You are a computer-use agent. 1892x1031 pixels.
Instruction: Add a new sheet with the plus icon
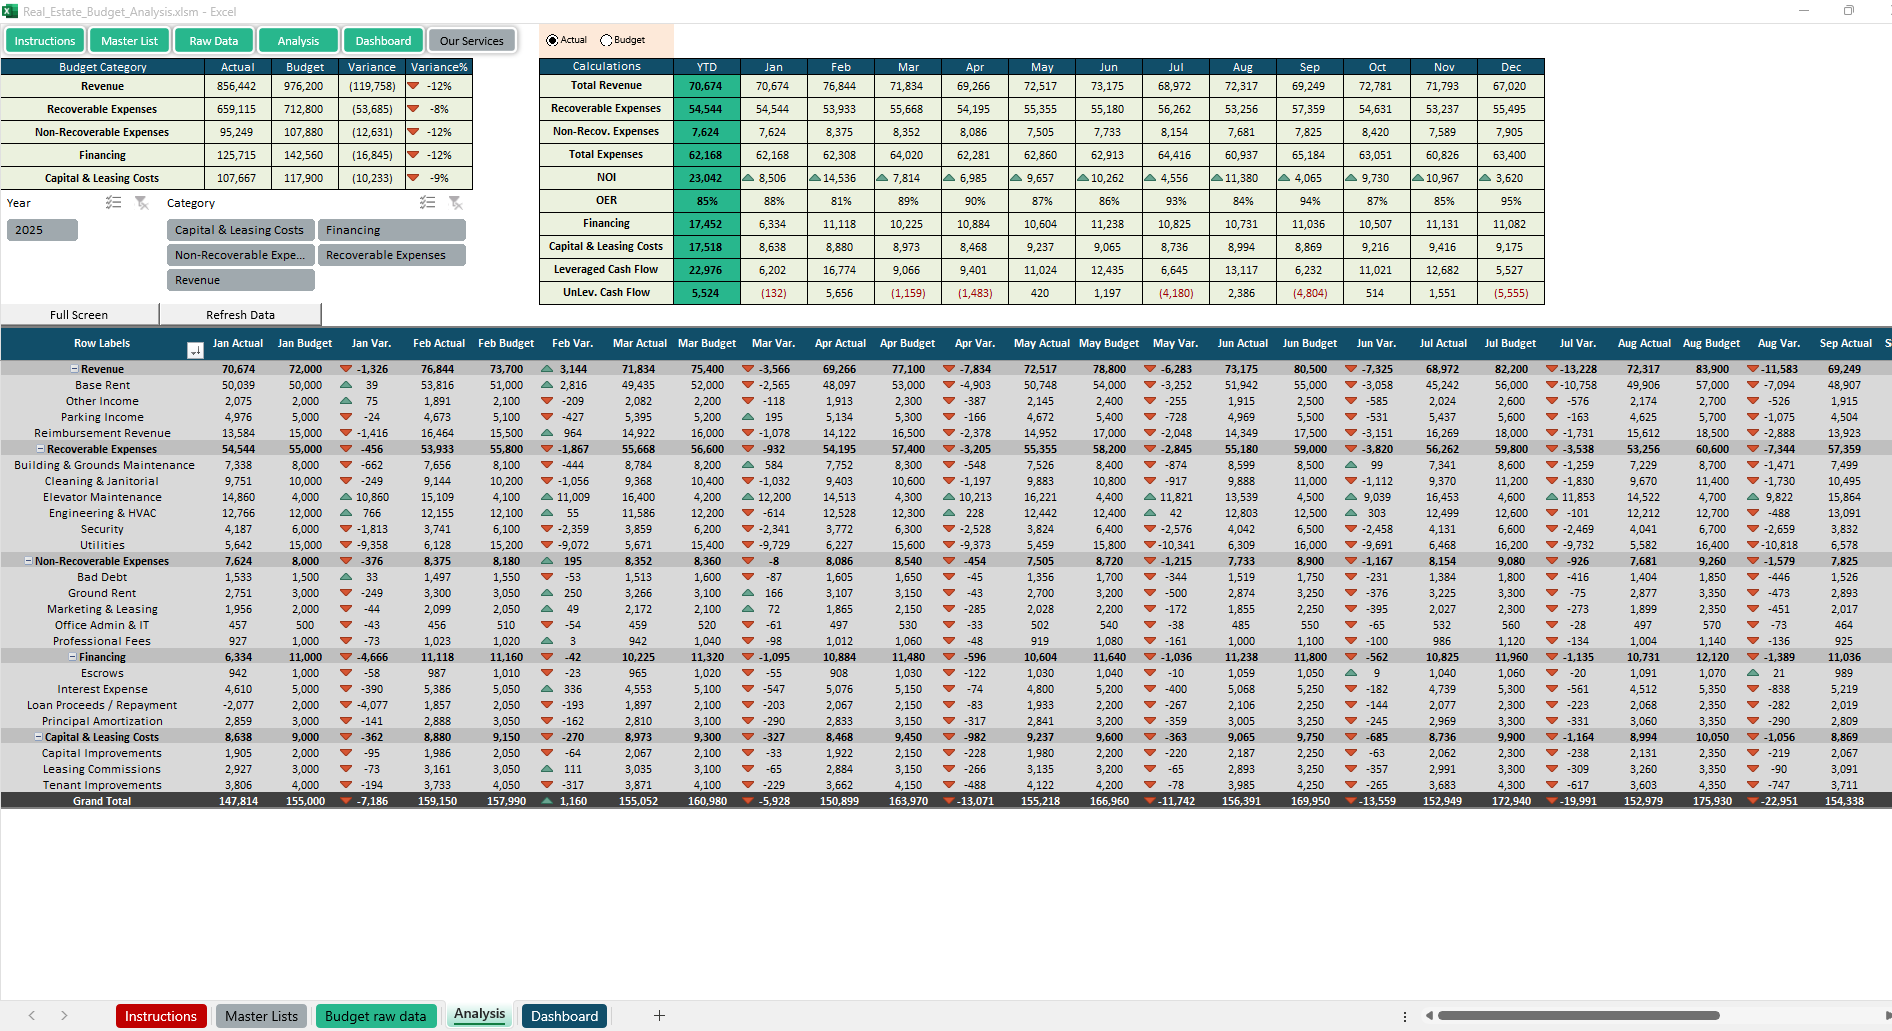[x=659, y=1016]
